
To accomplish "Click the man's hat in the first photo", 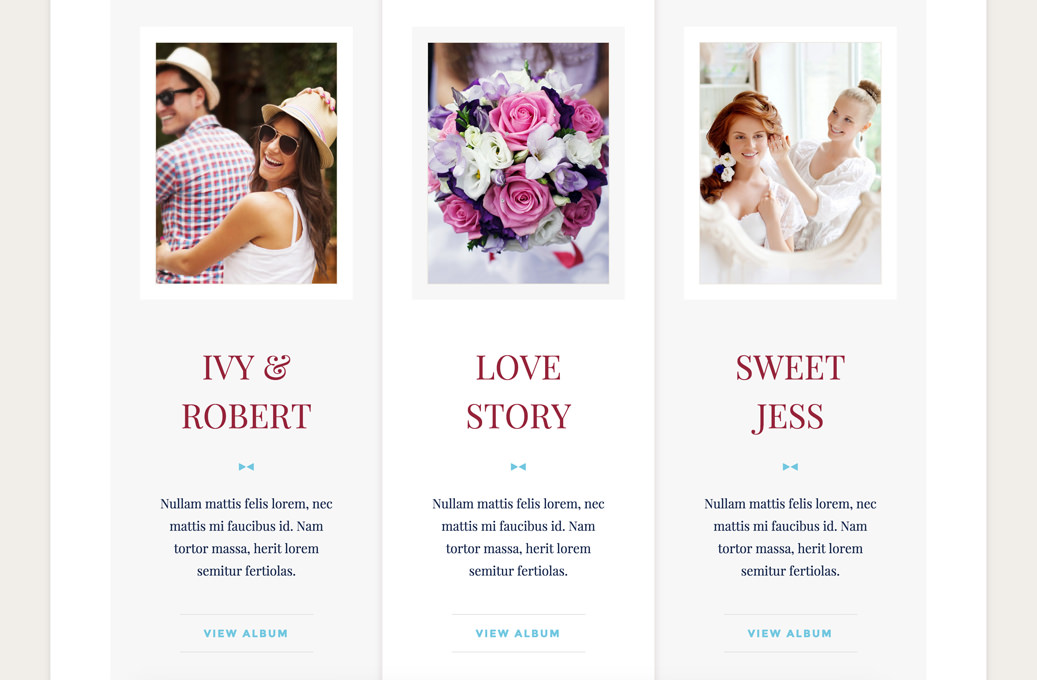I will (189, 71).
